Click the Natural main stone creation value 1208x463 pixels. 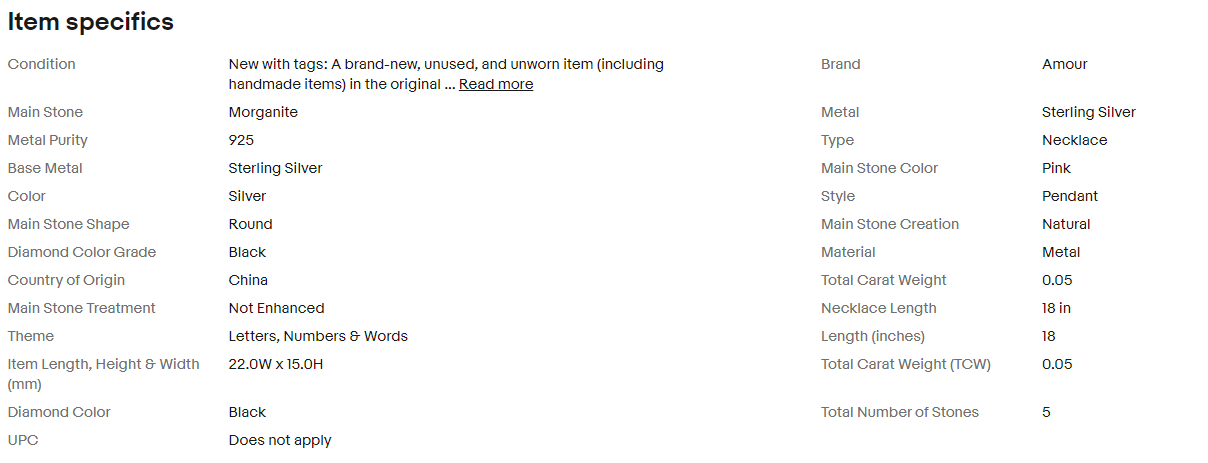tap(1066, 224)
